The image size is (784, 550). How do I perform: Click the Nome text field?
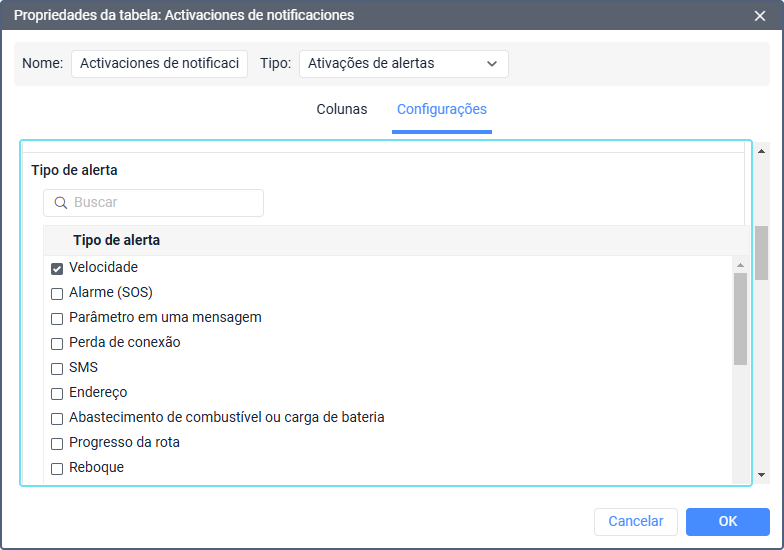click(x=159, y=64)
